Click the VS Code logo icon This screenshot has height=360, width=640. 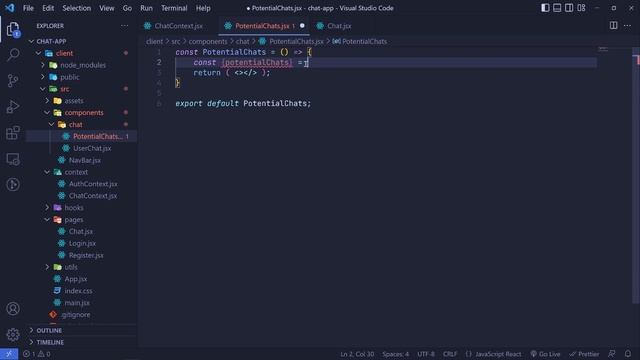10,8
